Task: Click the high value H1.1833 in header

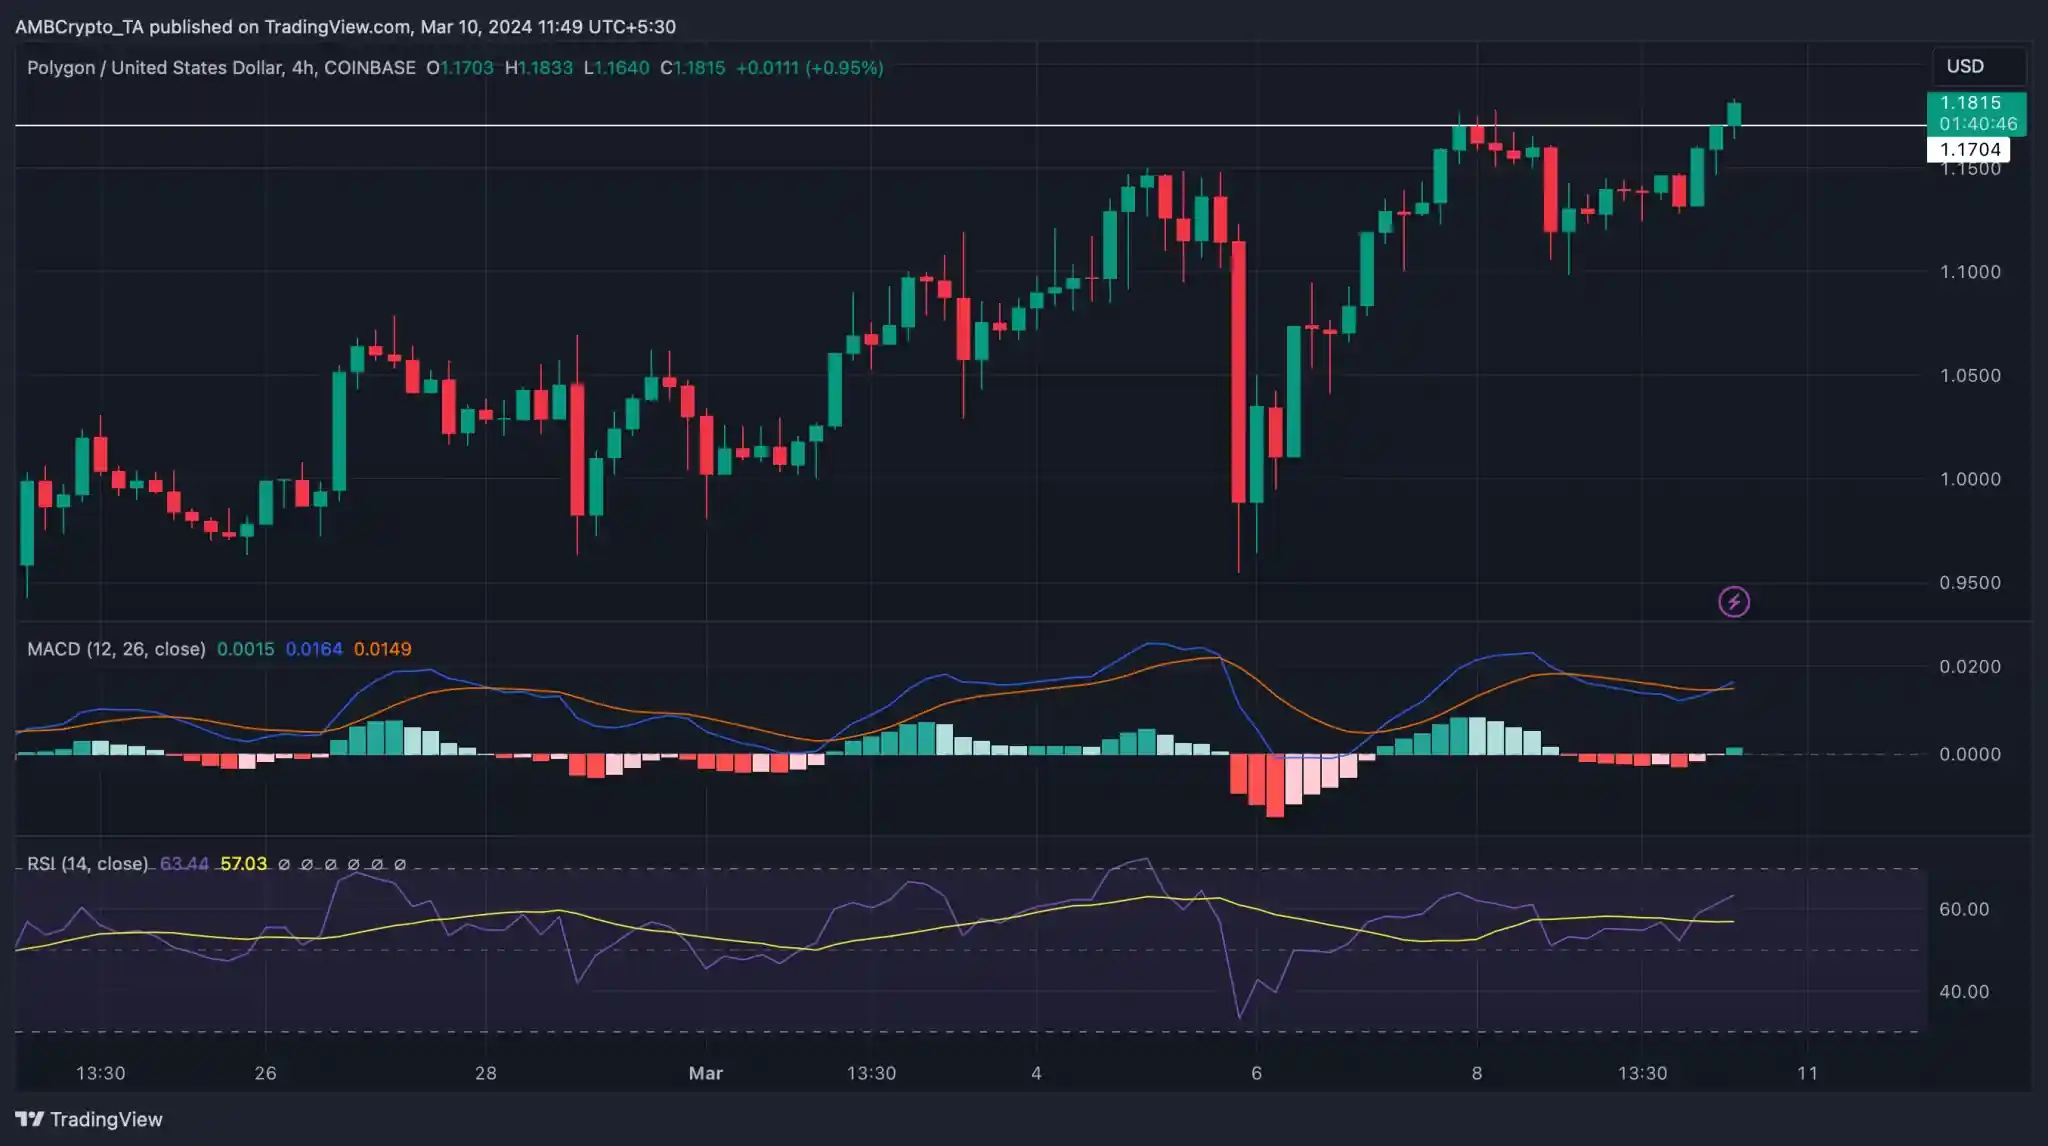Action: [x=539, y=68]
